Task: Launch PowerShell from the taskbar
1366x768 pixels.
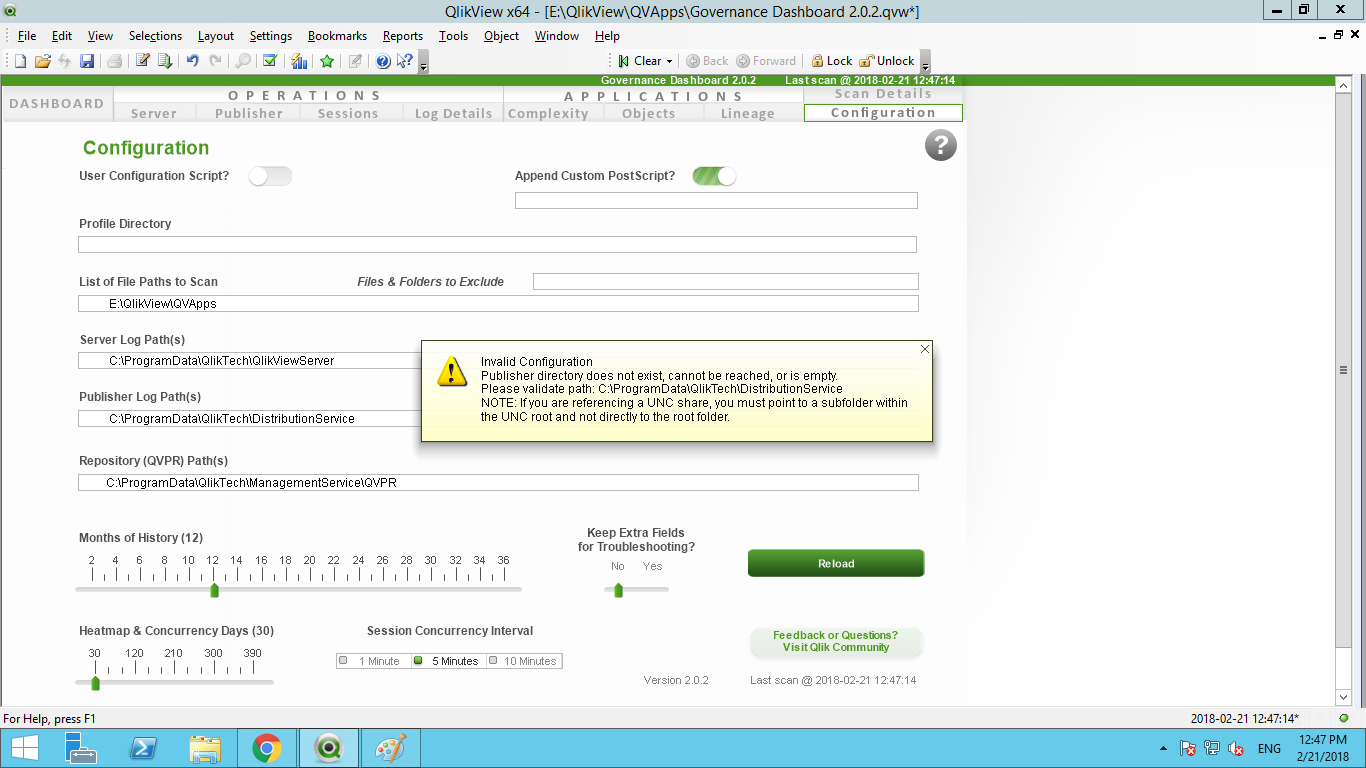Action: (x=143, y=748)
